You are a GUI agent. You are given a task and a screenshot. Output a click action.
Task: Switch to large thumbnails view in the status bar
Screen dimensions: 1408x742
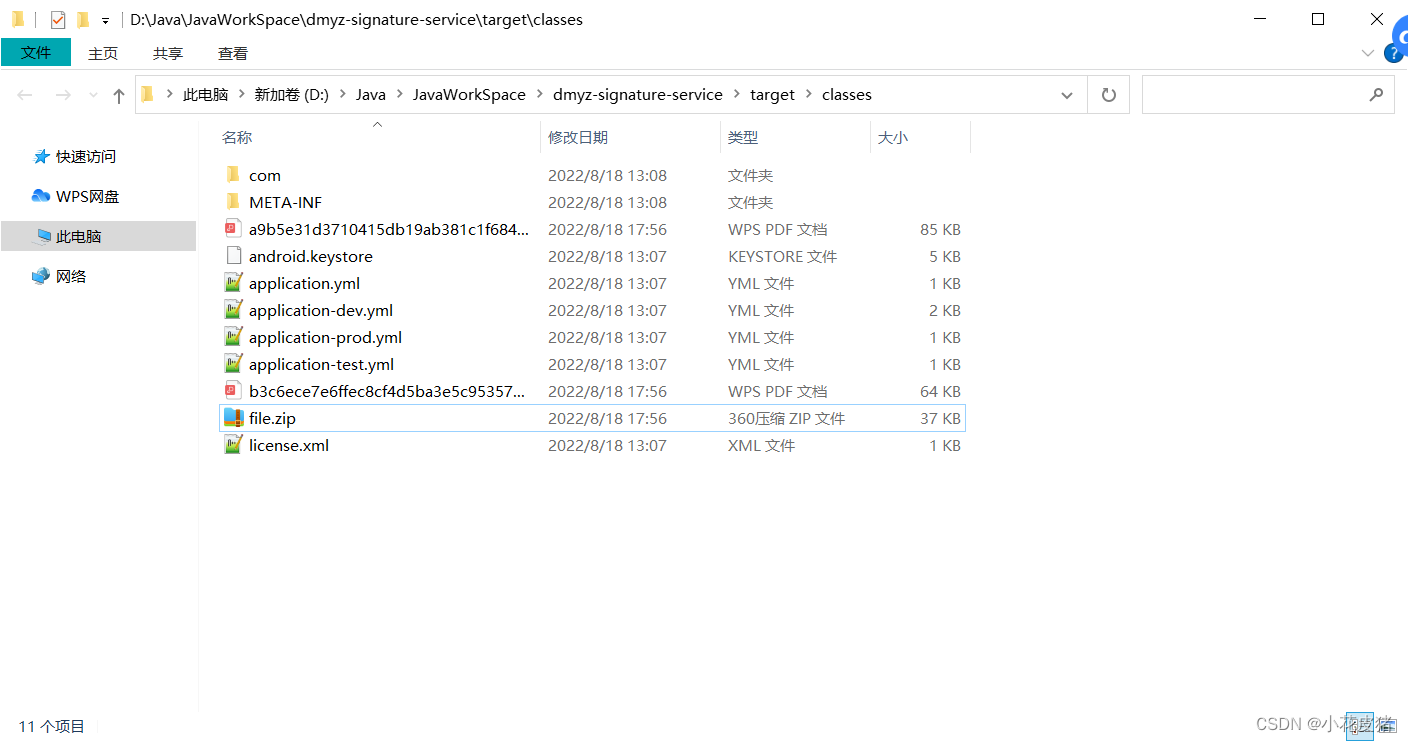[x=1386, y=727]
